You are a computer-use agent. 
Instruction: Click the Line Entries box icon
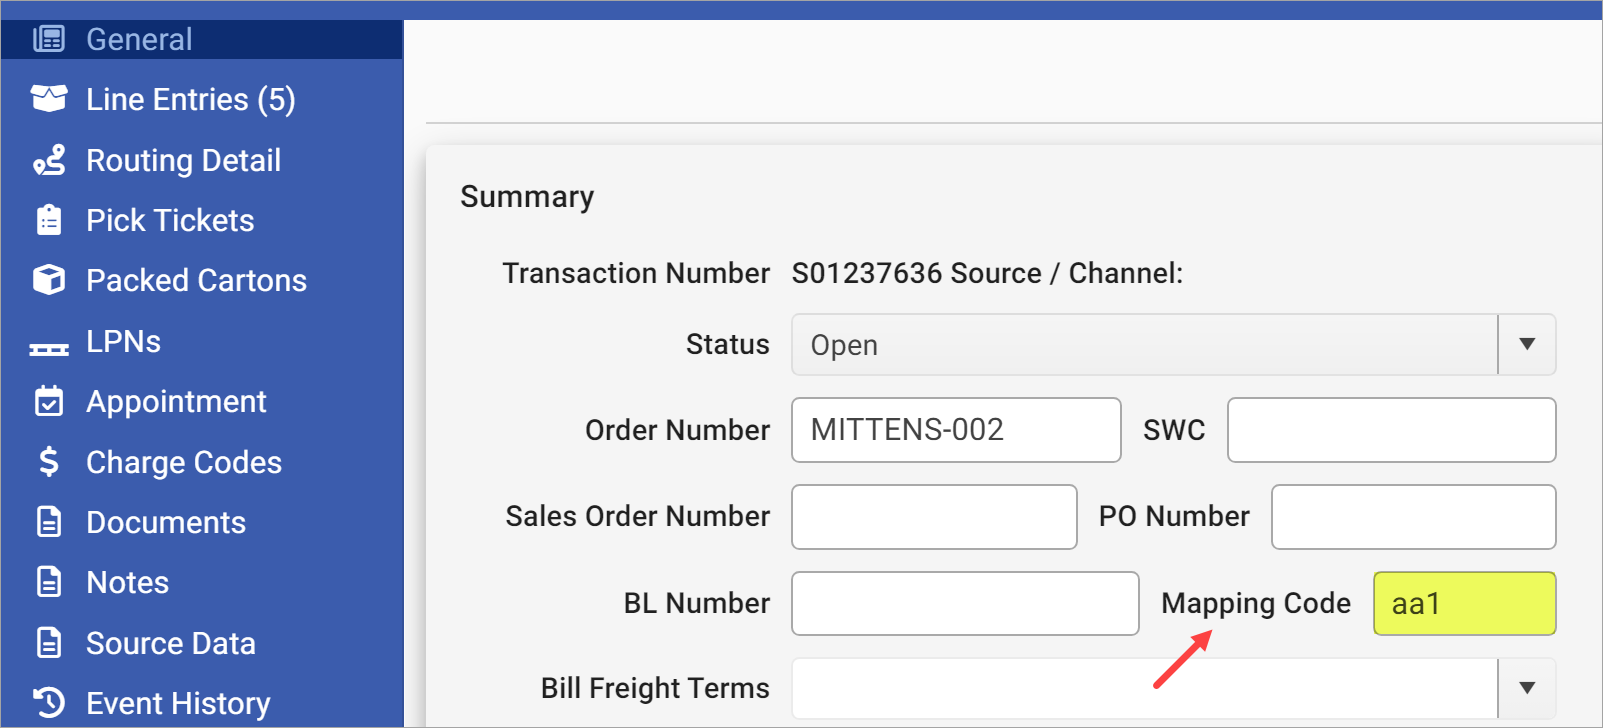[x=48, y=98]
